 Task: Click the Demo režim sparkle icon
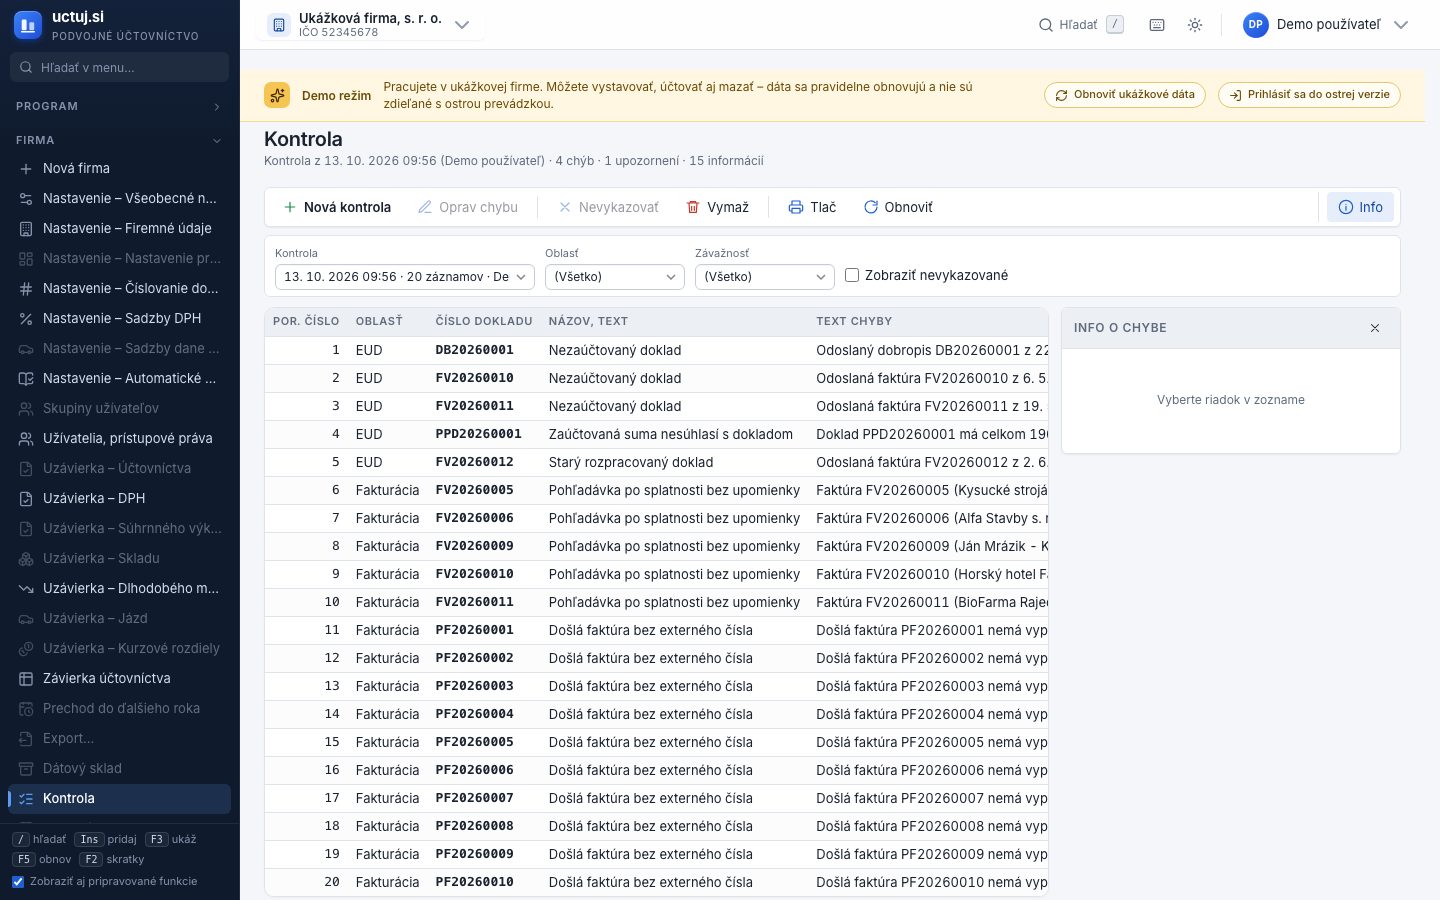[277, 95]
